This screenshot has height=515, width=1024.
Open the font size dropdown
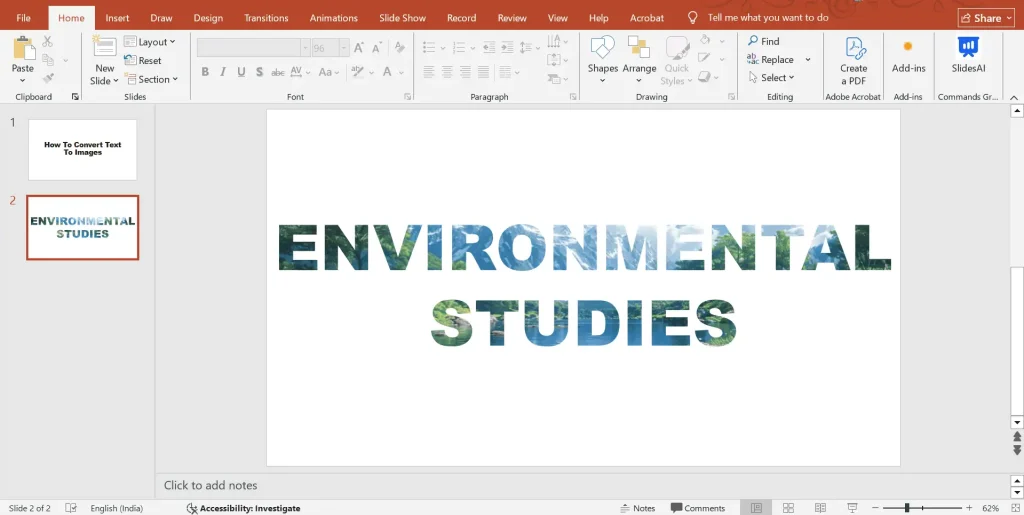tap(344, 48)
